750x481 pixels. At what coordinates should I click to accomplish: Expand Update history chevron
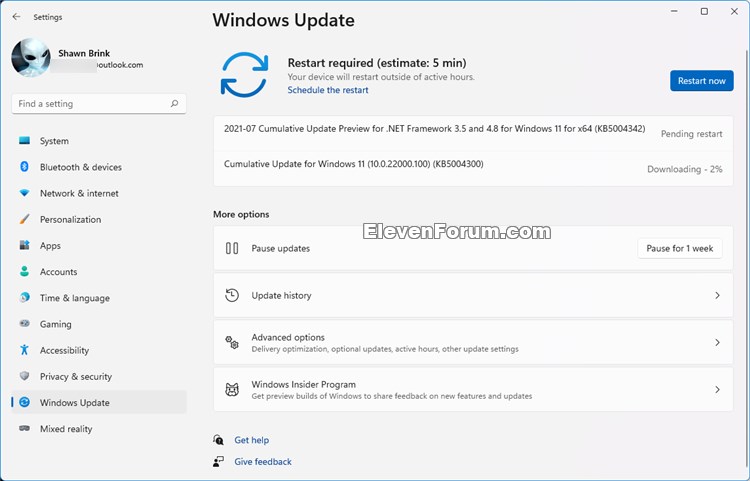pos(717,295)
